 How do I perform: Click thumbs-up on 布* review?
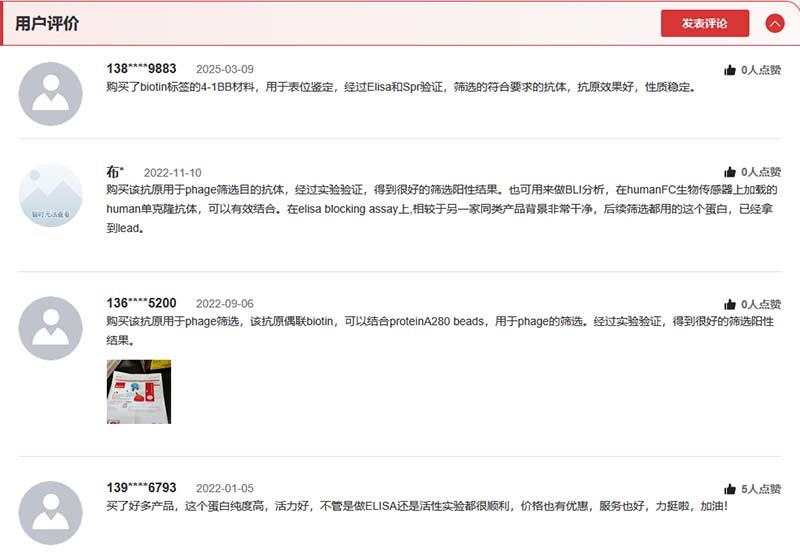tap(730, 172)
